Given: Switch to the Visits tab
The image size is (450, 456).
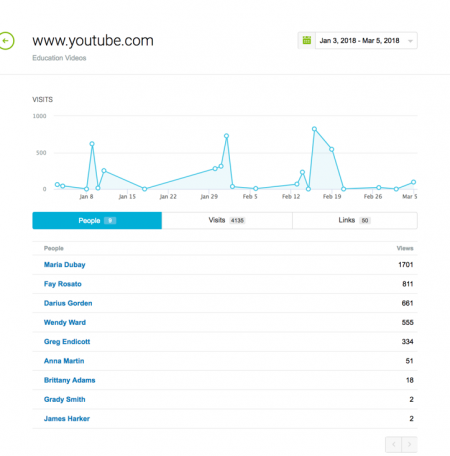Looking at the screenshot, I should pos(227,220).
